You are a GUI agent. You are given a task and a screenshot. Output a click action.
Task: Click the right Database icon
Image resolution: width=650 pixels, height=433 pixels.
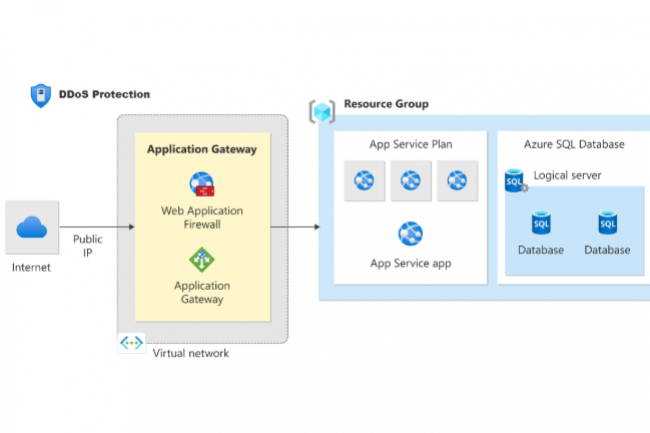pos(607,222)
